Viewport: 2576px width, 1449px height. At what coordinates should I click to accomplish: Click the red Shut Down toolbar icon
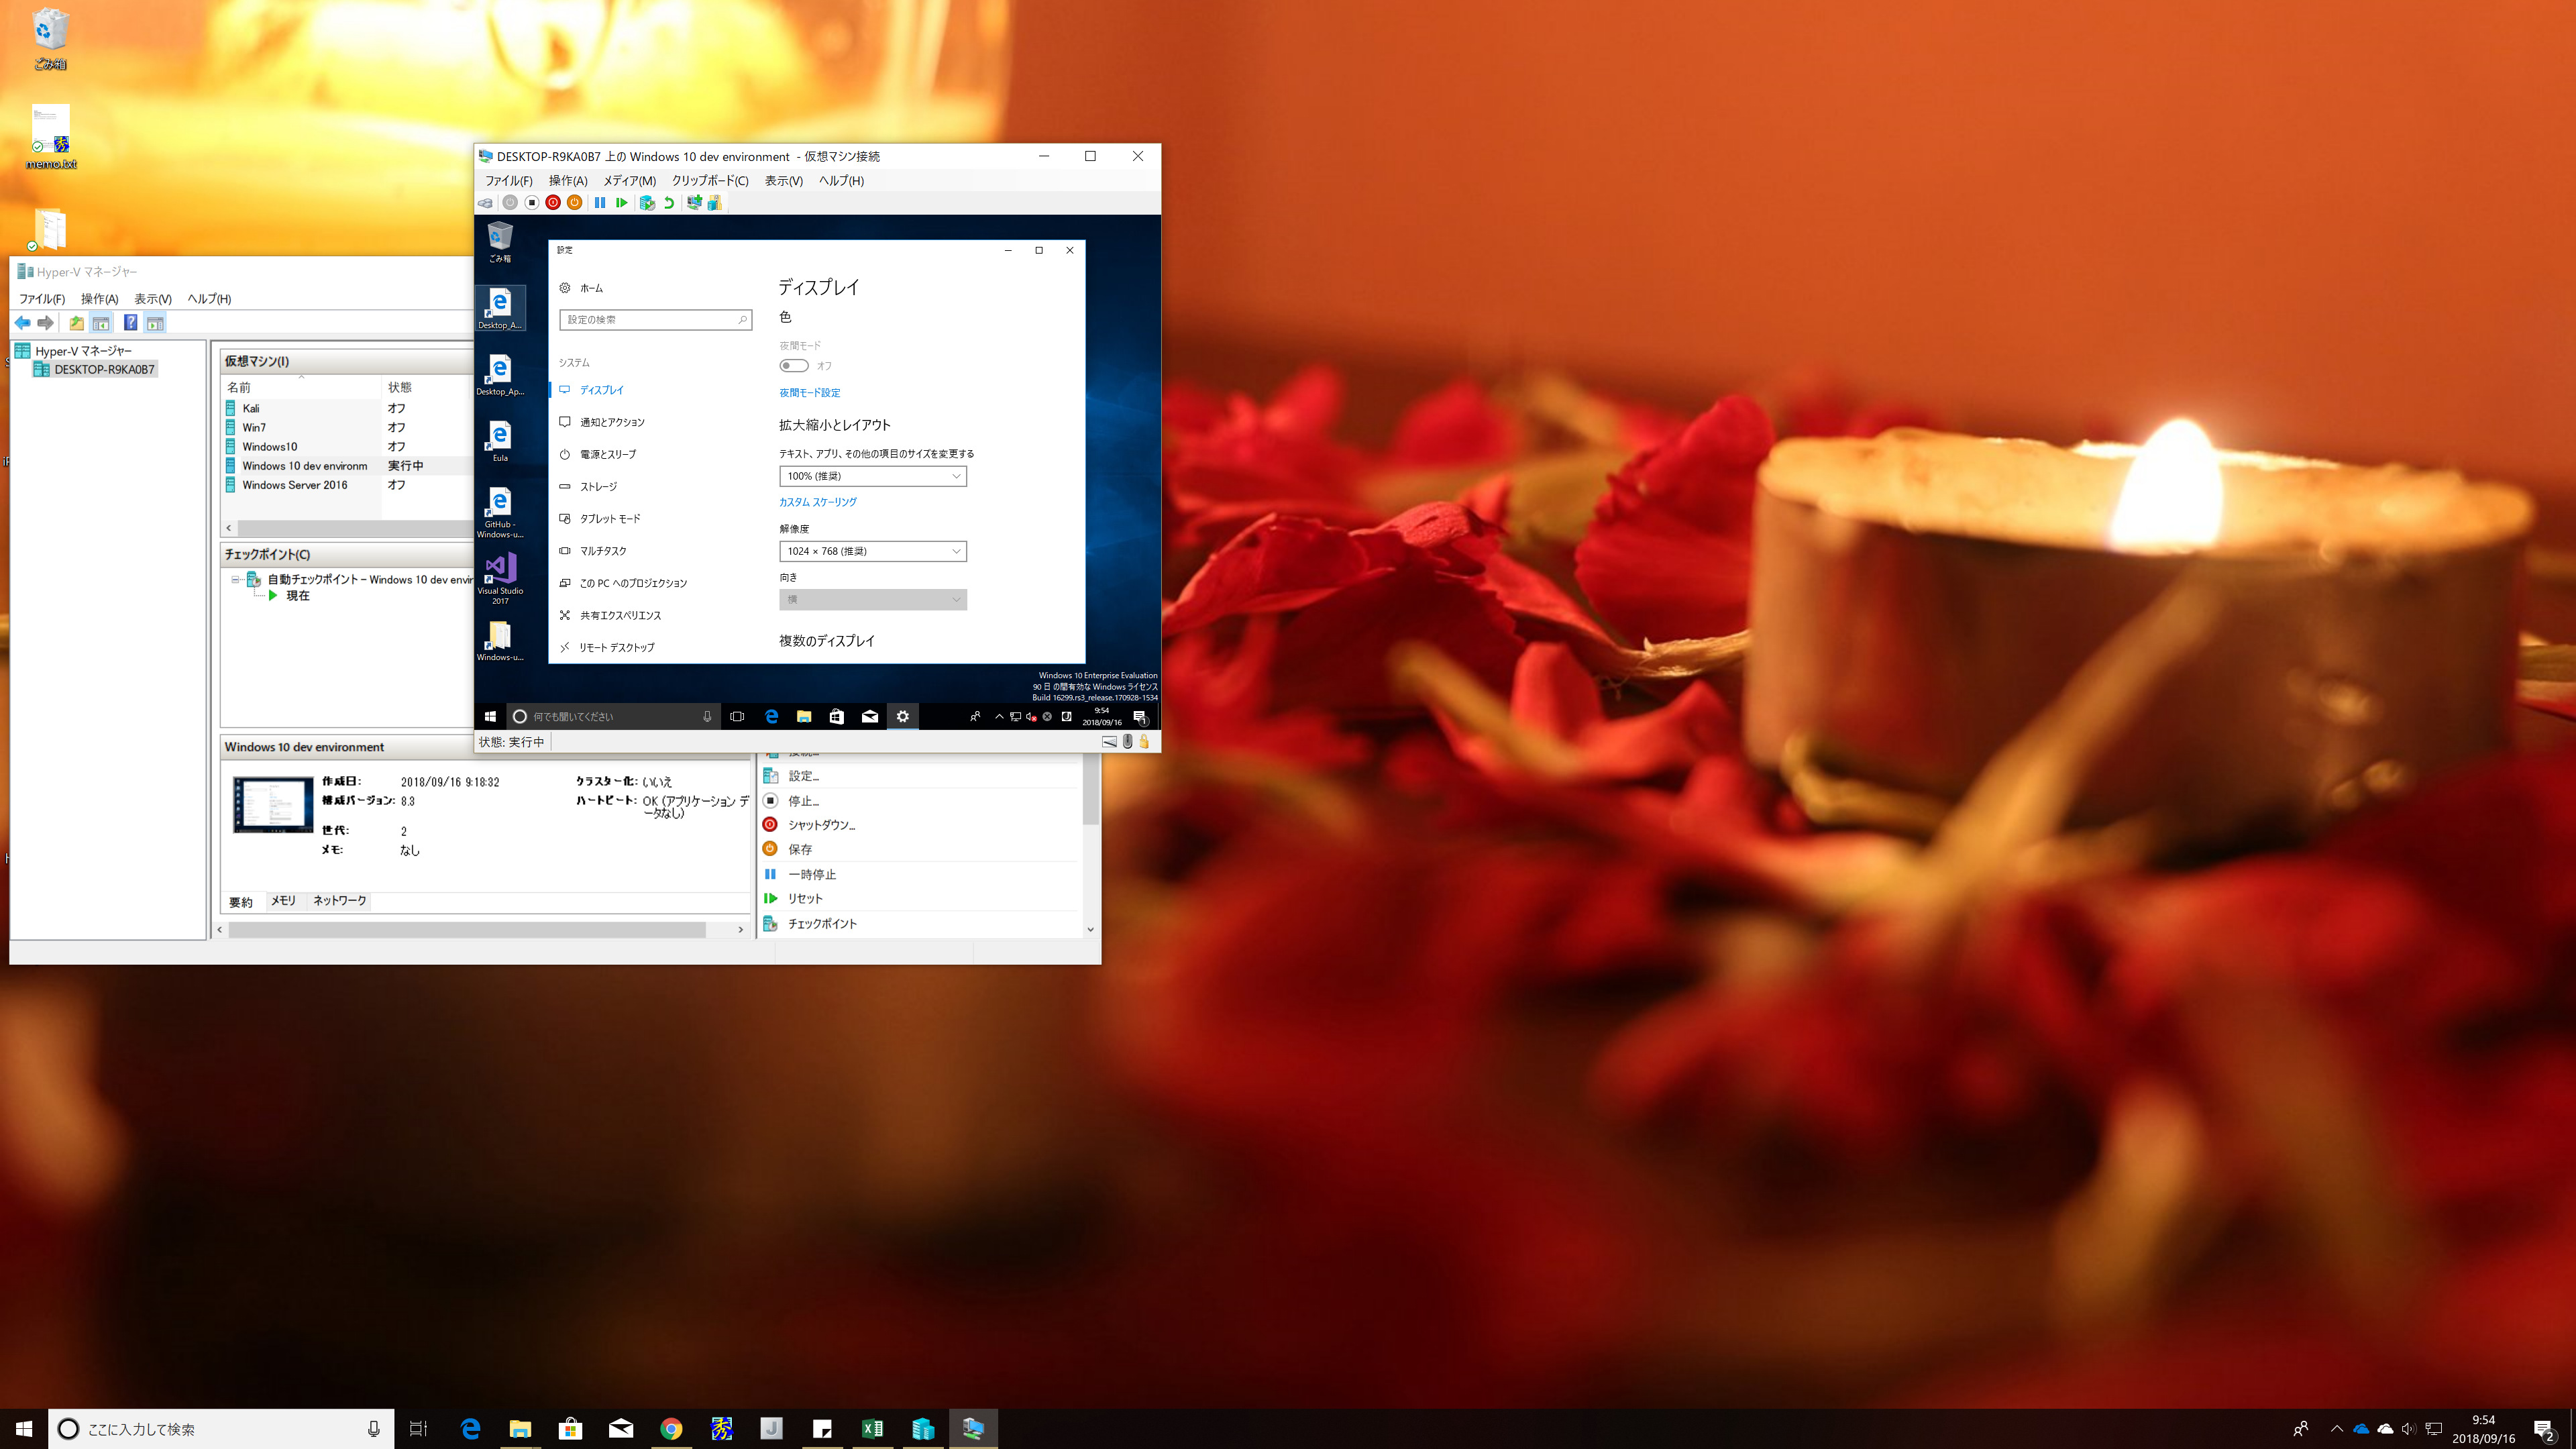553,203
